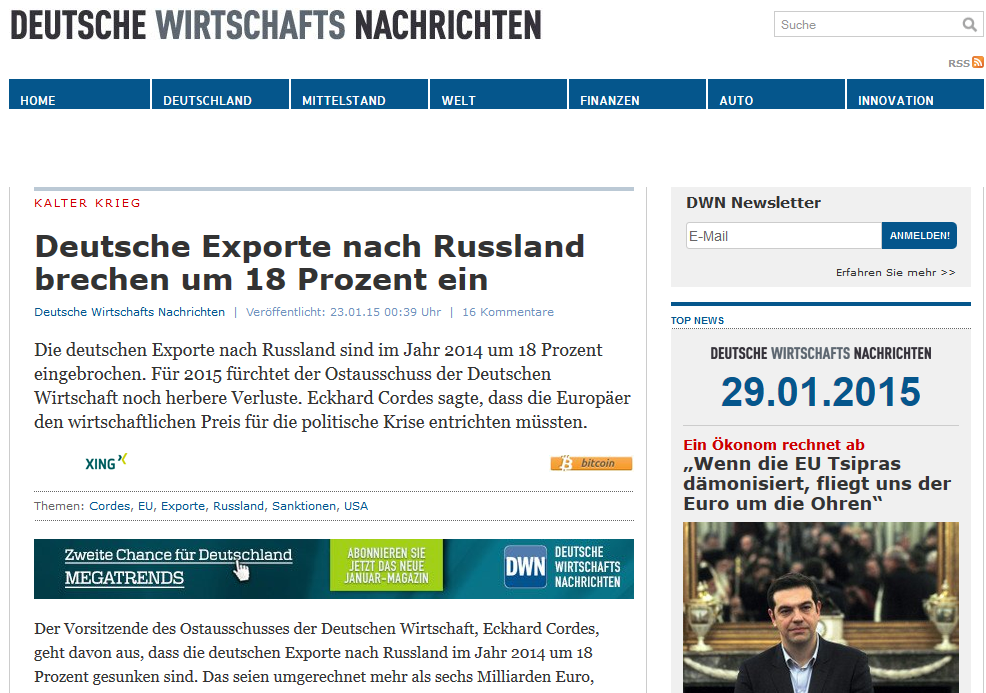986x693 pixels.
Task: Focus the Suche search field
Action: 865,25
